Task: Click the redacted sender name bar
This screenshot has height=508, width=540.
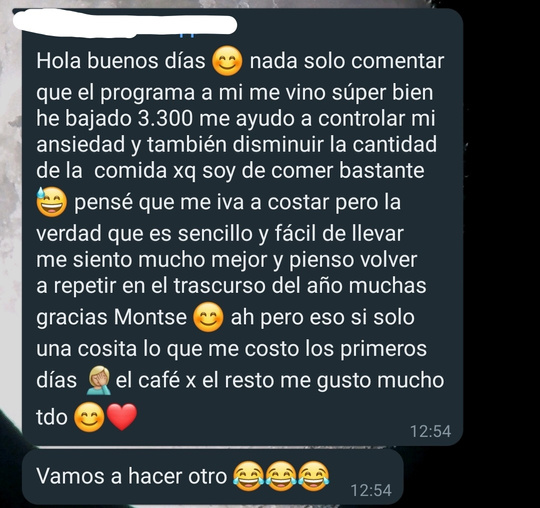Action: [x=125, y=24]
